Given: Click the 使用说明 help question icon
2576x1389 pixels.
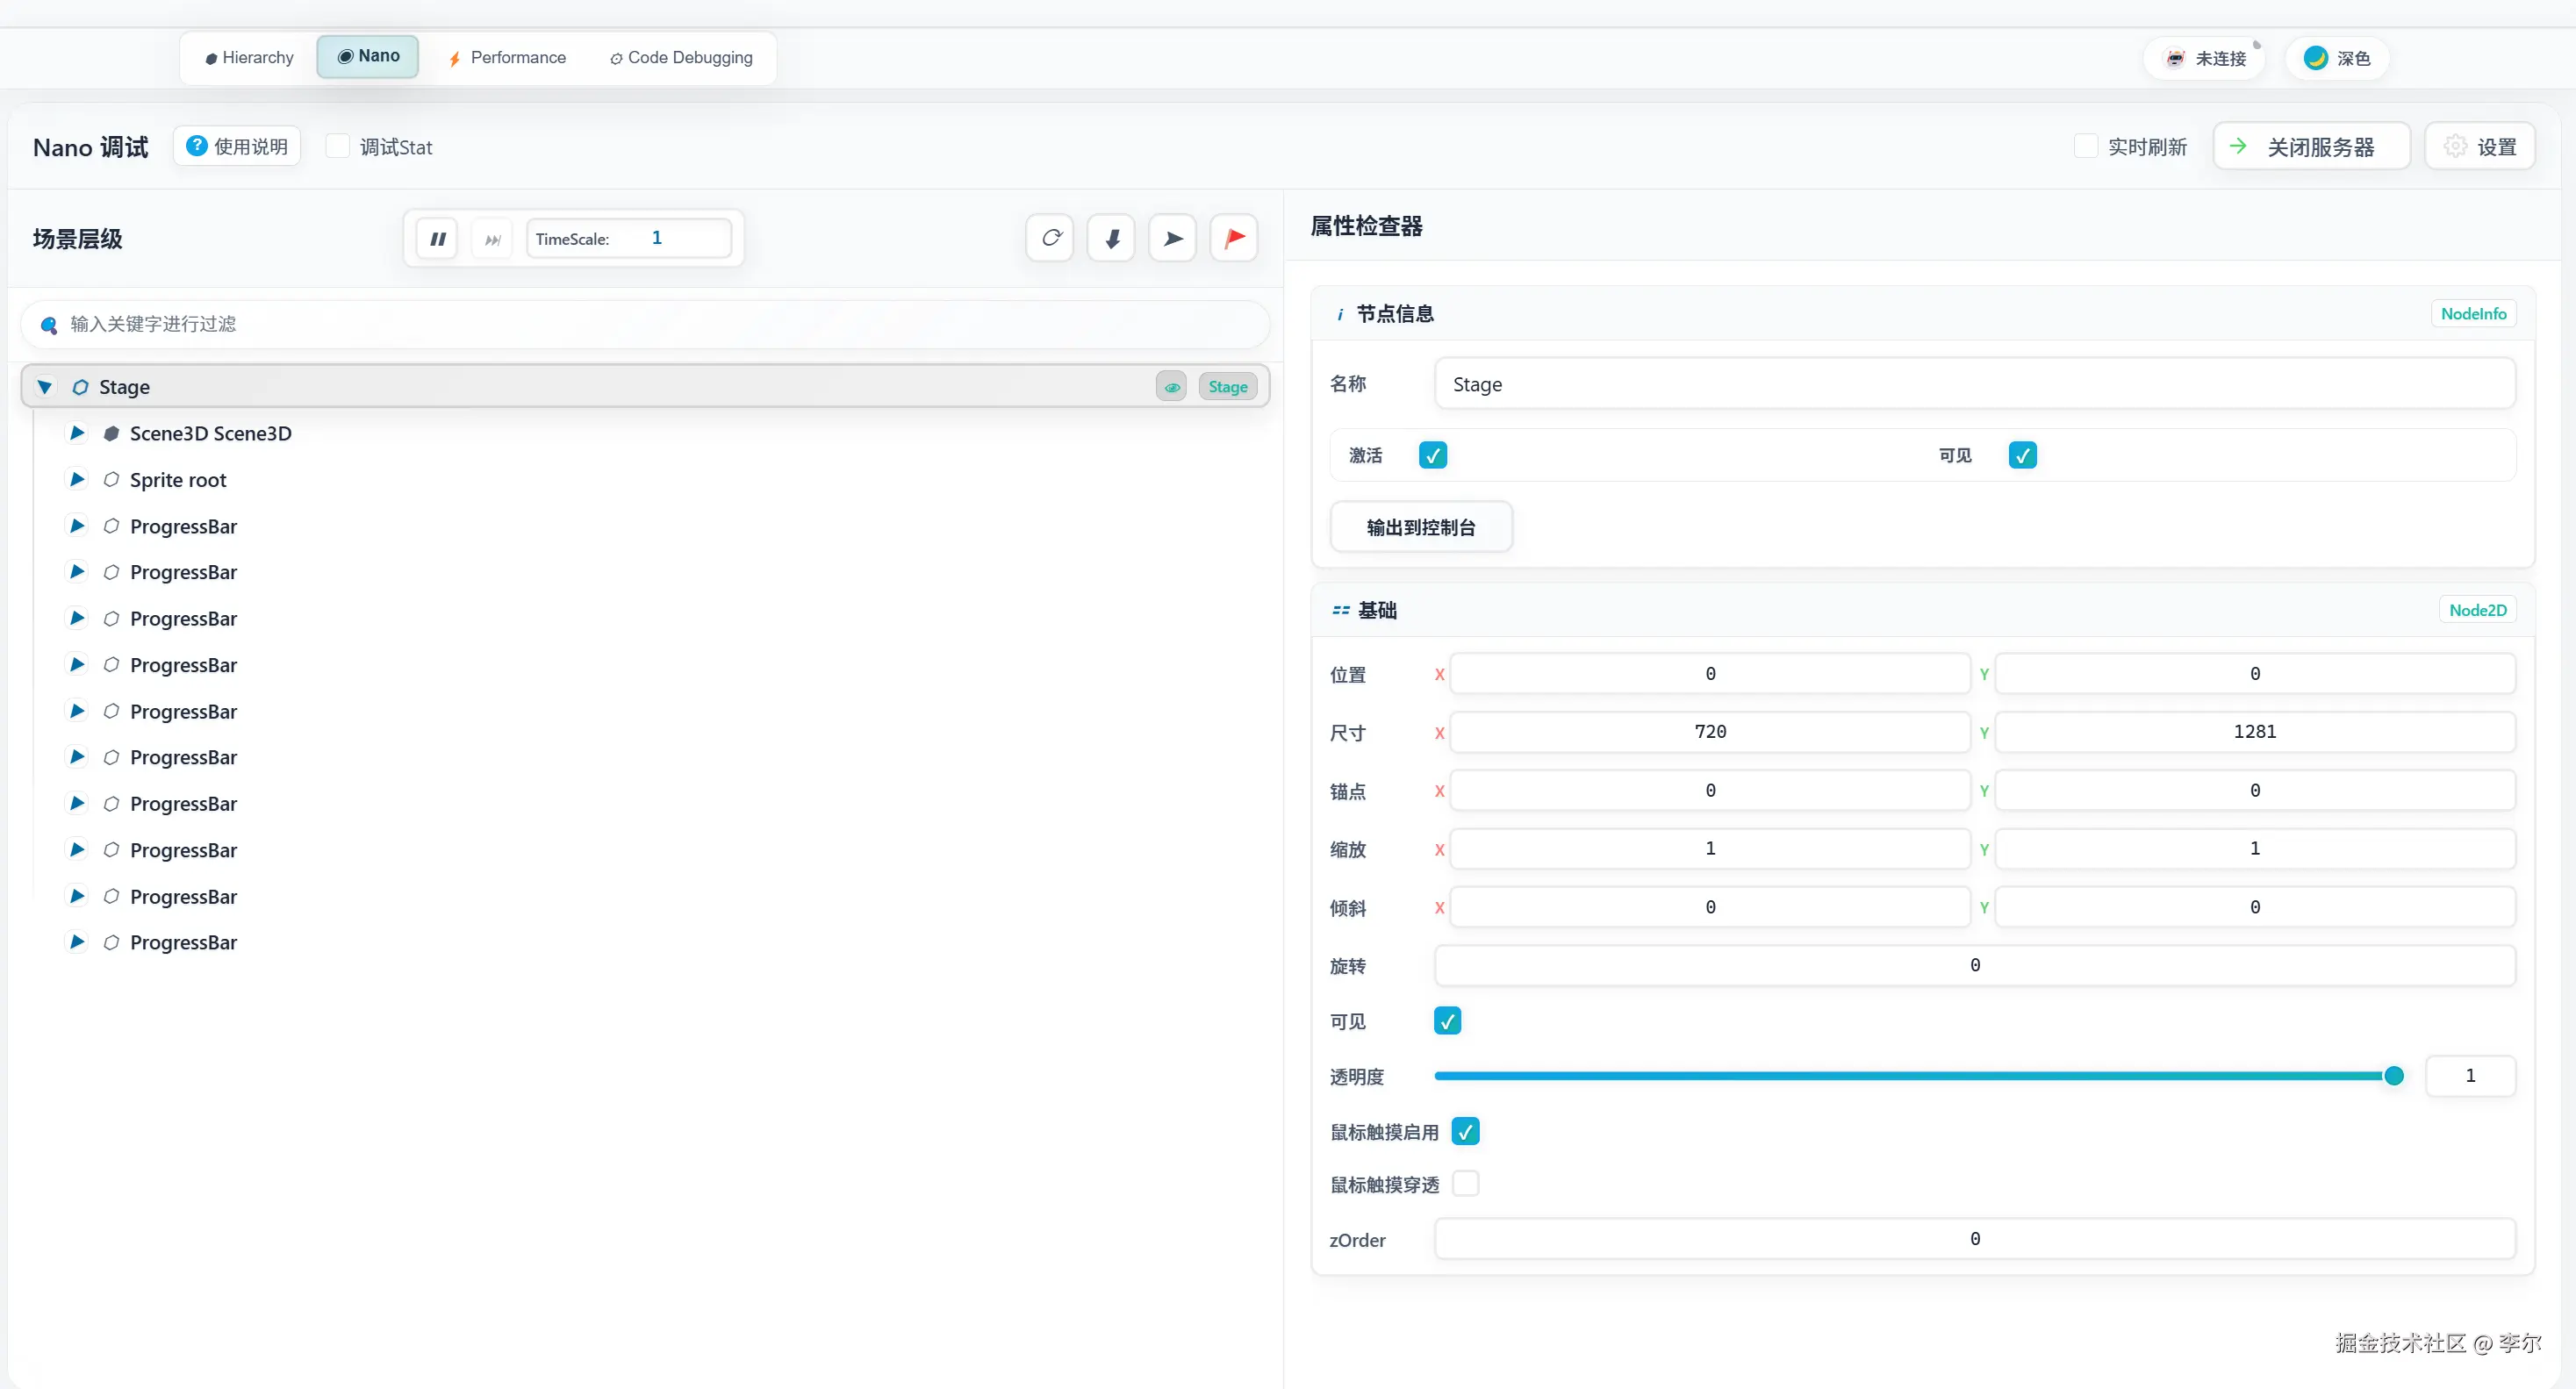Looking at the screenshot, I should (x=197, y=146).
